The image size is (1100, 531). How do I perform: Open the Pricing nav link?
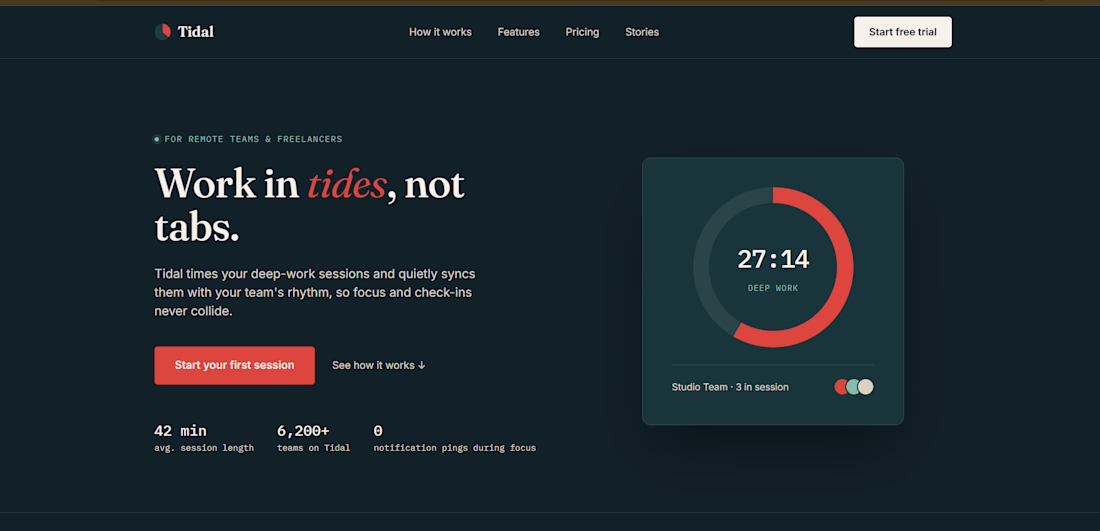(x=582, y=32)
